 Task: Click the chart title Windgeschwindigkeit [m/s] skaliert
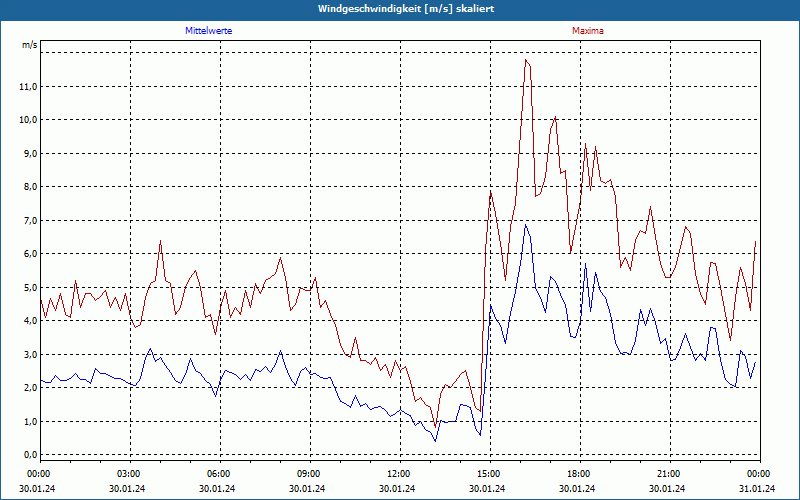coord(406,9)
